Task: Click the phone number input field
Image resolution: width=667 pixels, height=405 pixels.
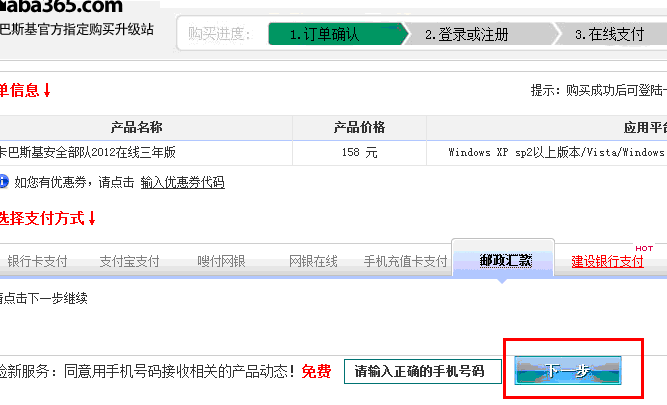Action: tap(422, 371)
